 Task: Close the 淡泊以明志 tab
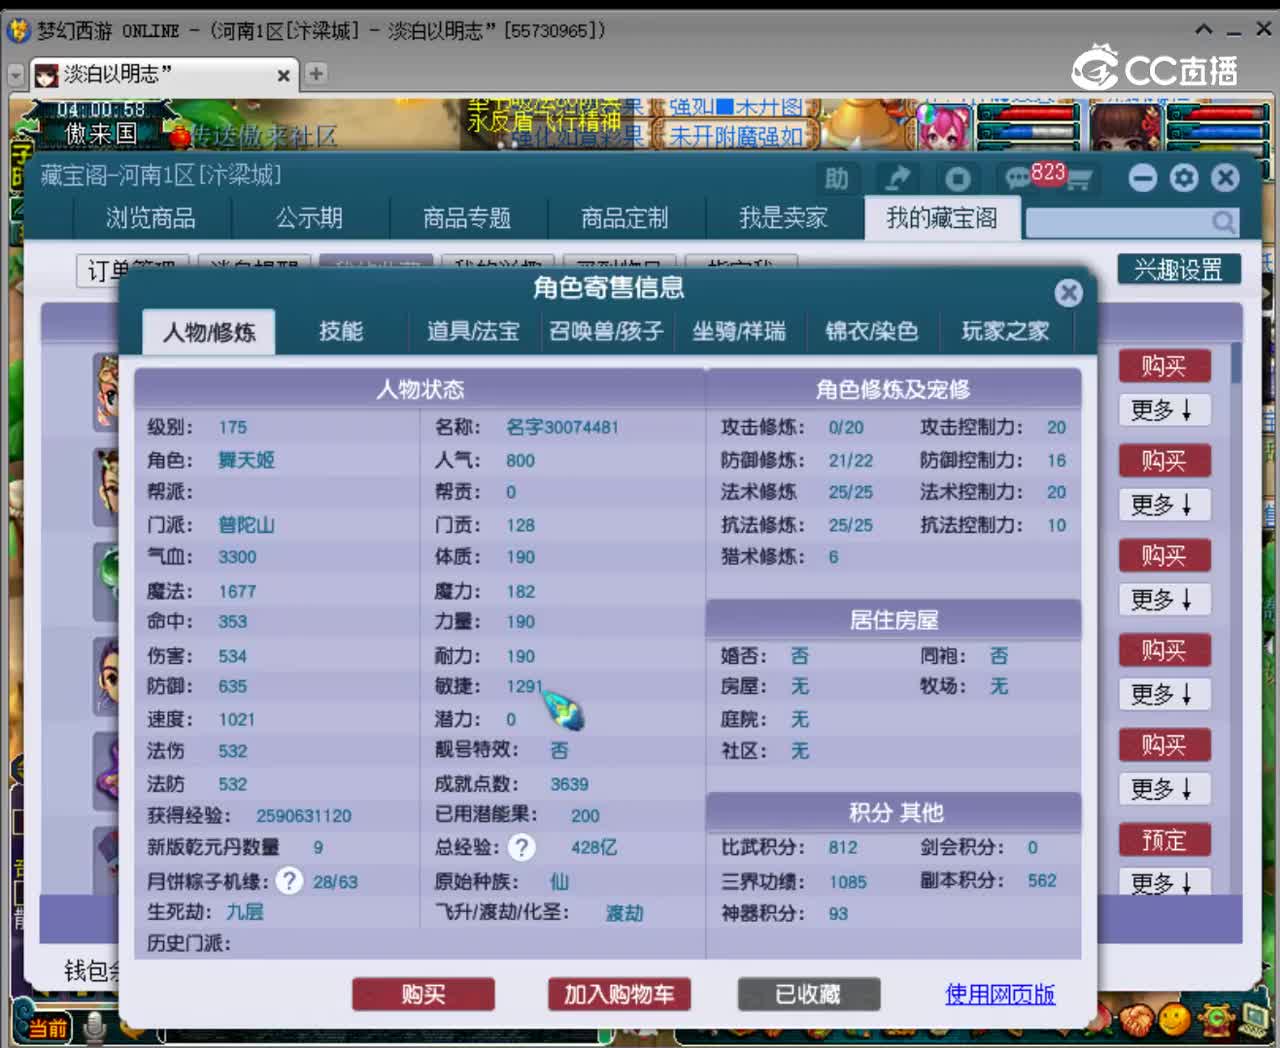[x=283, y=75]
